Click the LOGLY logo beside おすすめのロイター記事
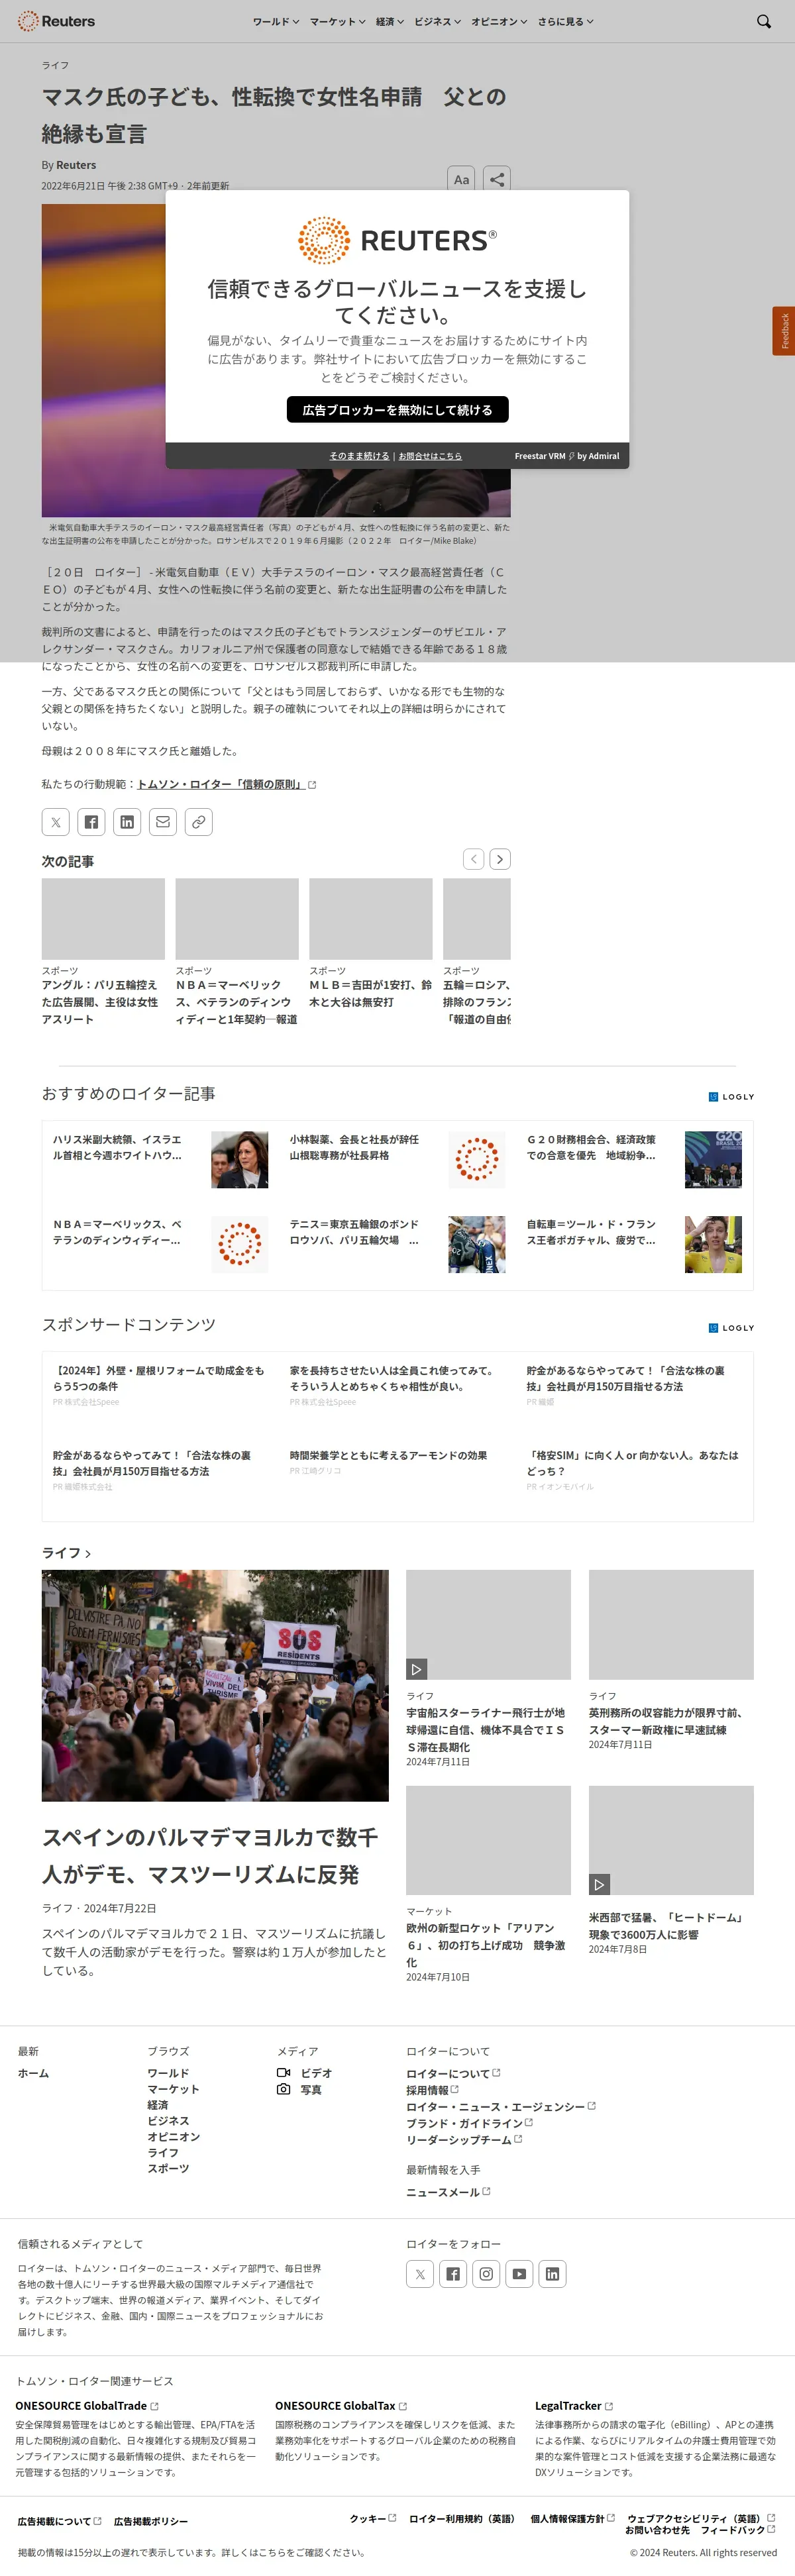 (x=731, y=1097)
